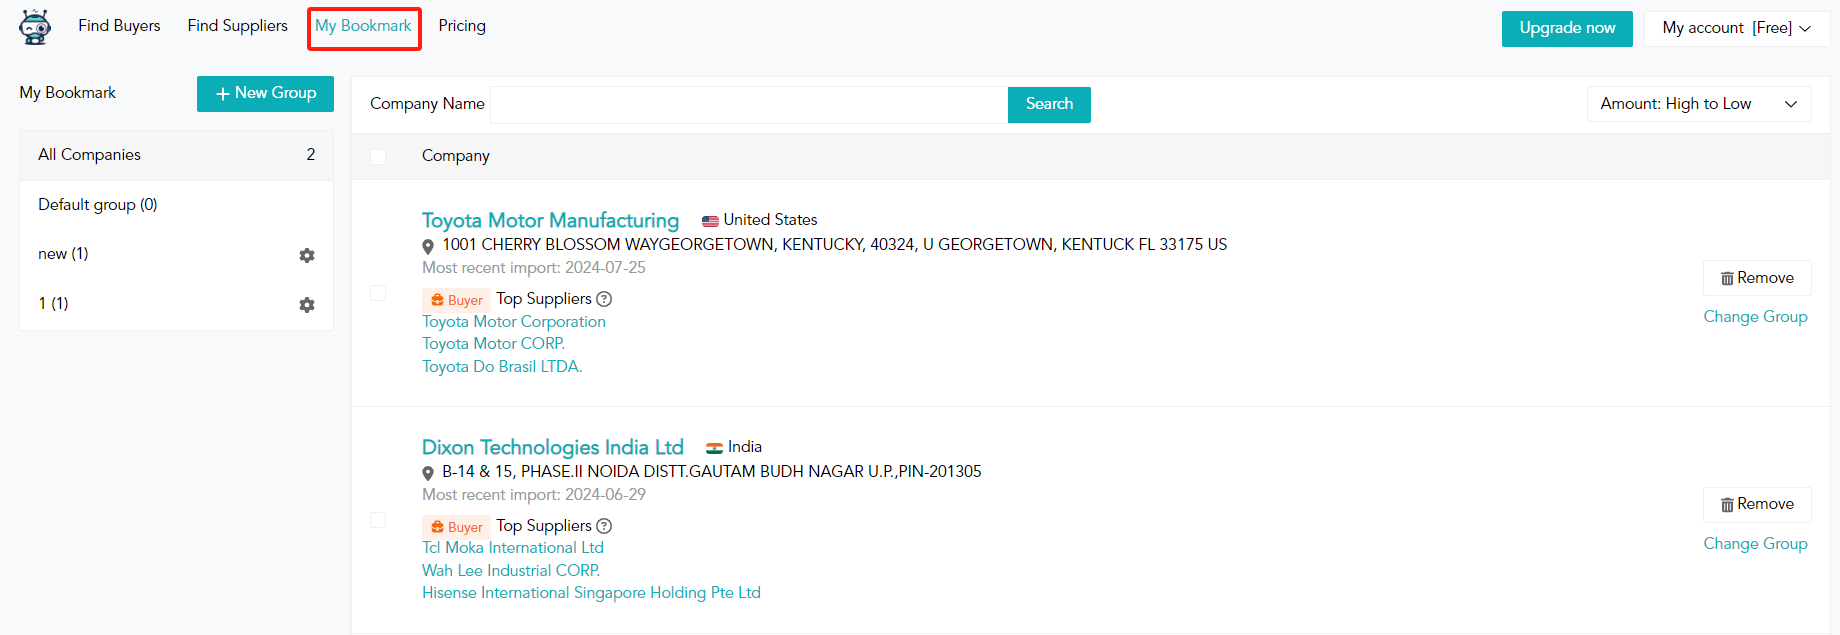Open the My Bookmark tab
Viewport: 1840px width, 635px height.
point(363,26)
